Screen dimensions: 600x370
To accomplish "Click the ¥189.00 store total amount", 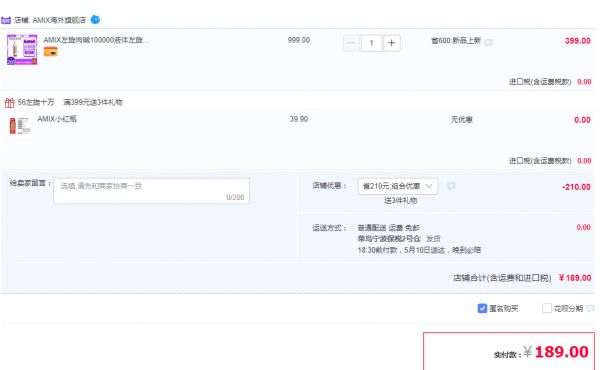I will tap(575, 278).
